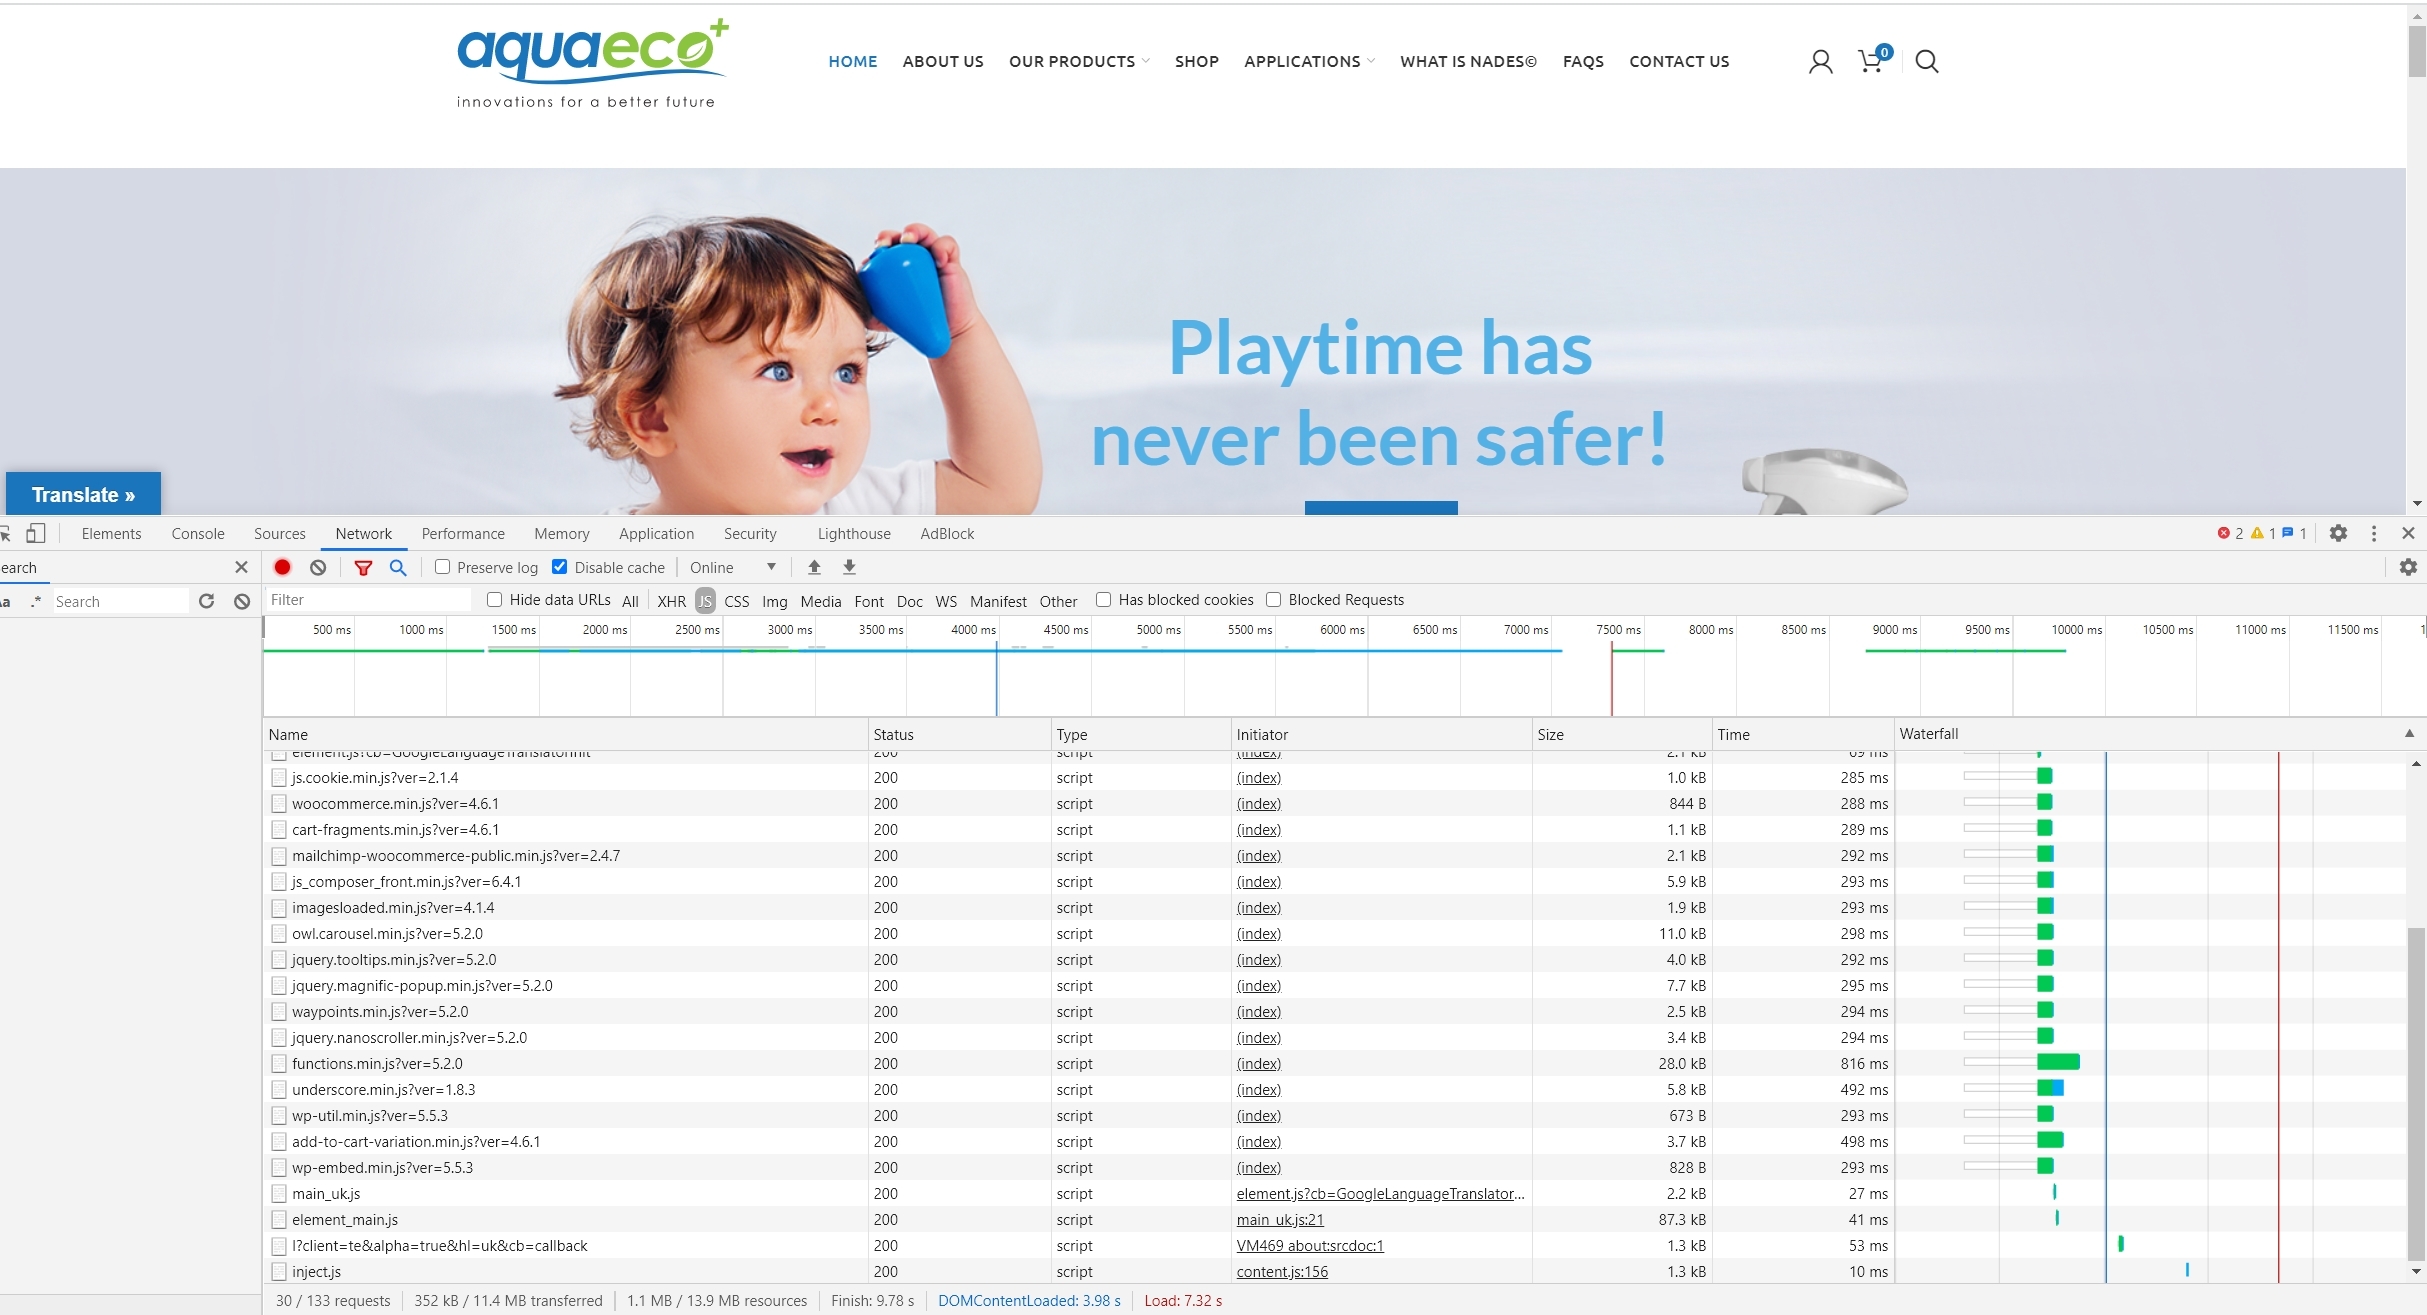Viewport: 2427px width, 1315px height.
Task: Clear the network log
Action: click(318, 567)
